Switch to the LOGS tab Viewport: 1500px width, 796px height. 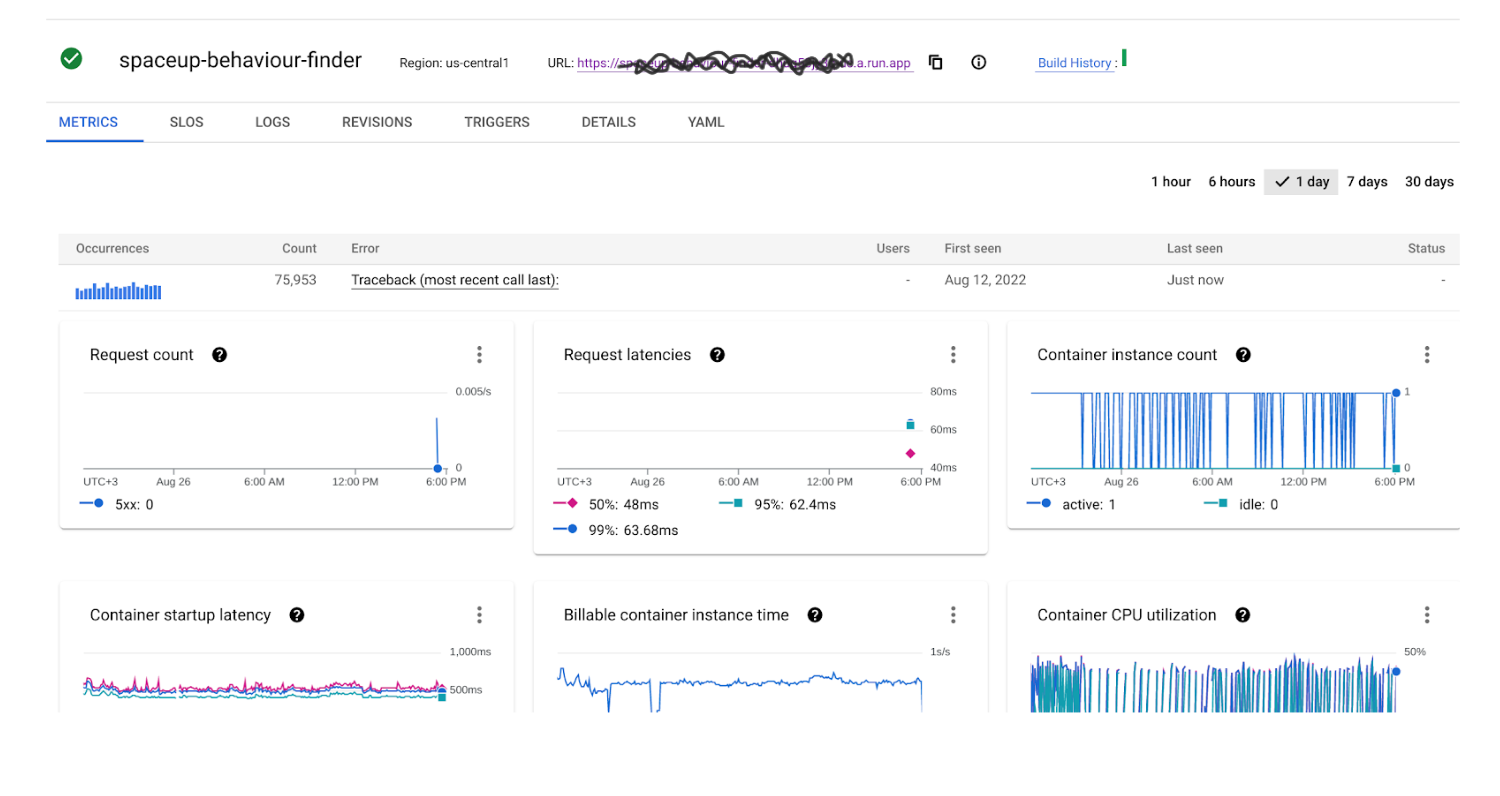click(272, 122)
